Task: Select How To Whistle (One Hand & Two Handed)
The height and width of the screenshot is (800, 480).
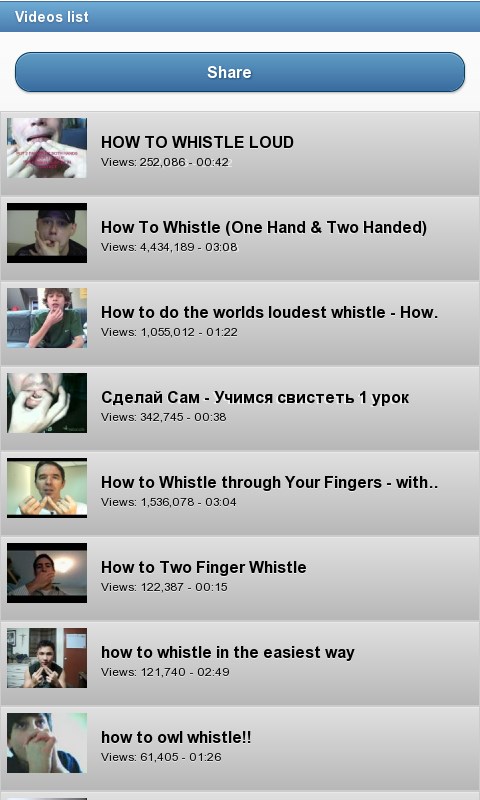Action: pyautogui.click(x=264, y=227)
